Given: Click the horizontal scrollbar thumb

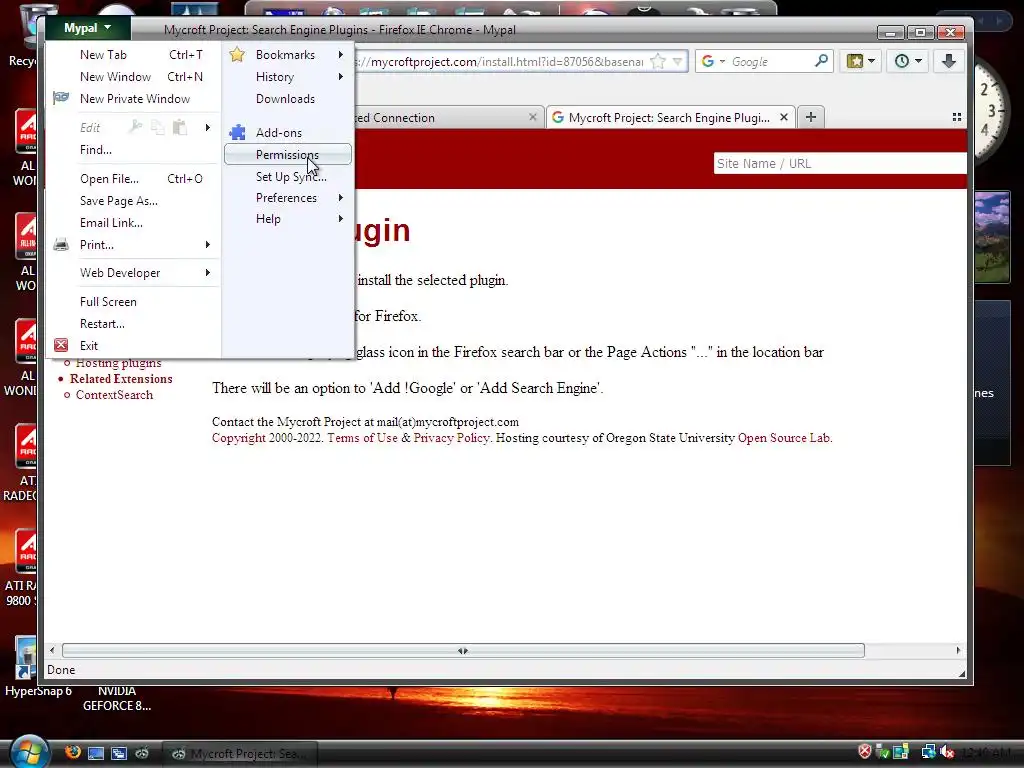Looking at the screenshot, I should click(463, 650).
